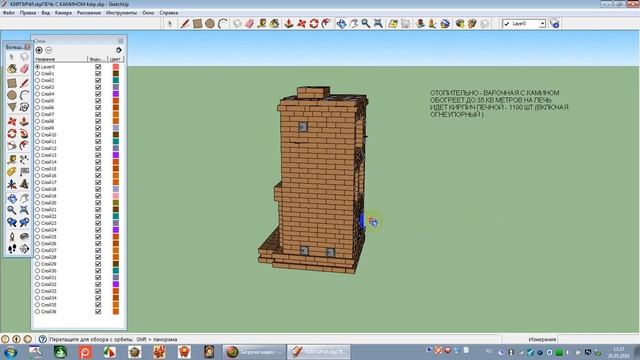
Task: Switch to the SketchUp taskbar window button
Action: pos(319,352)
